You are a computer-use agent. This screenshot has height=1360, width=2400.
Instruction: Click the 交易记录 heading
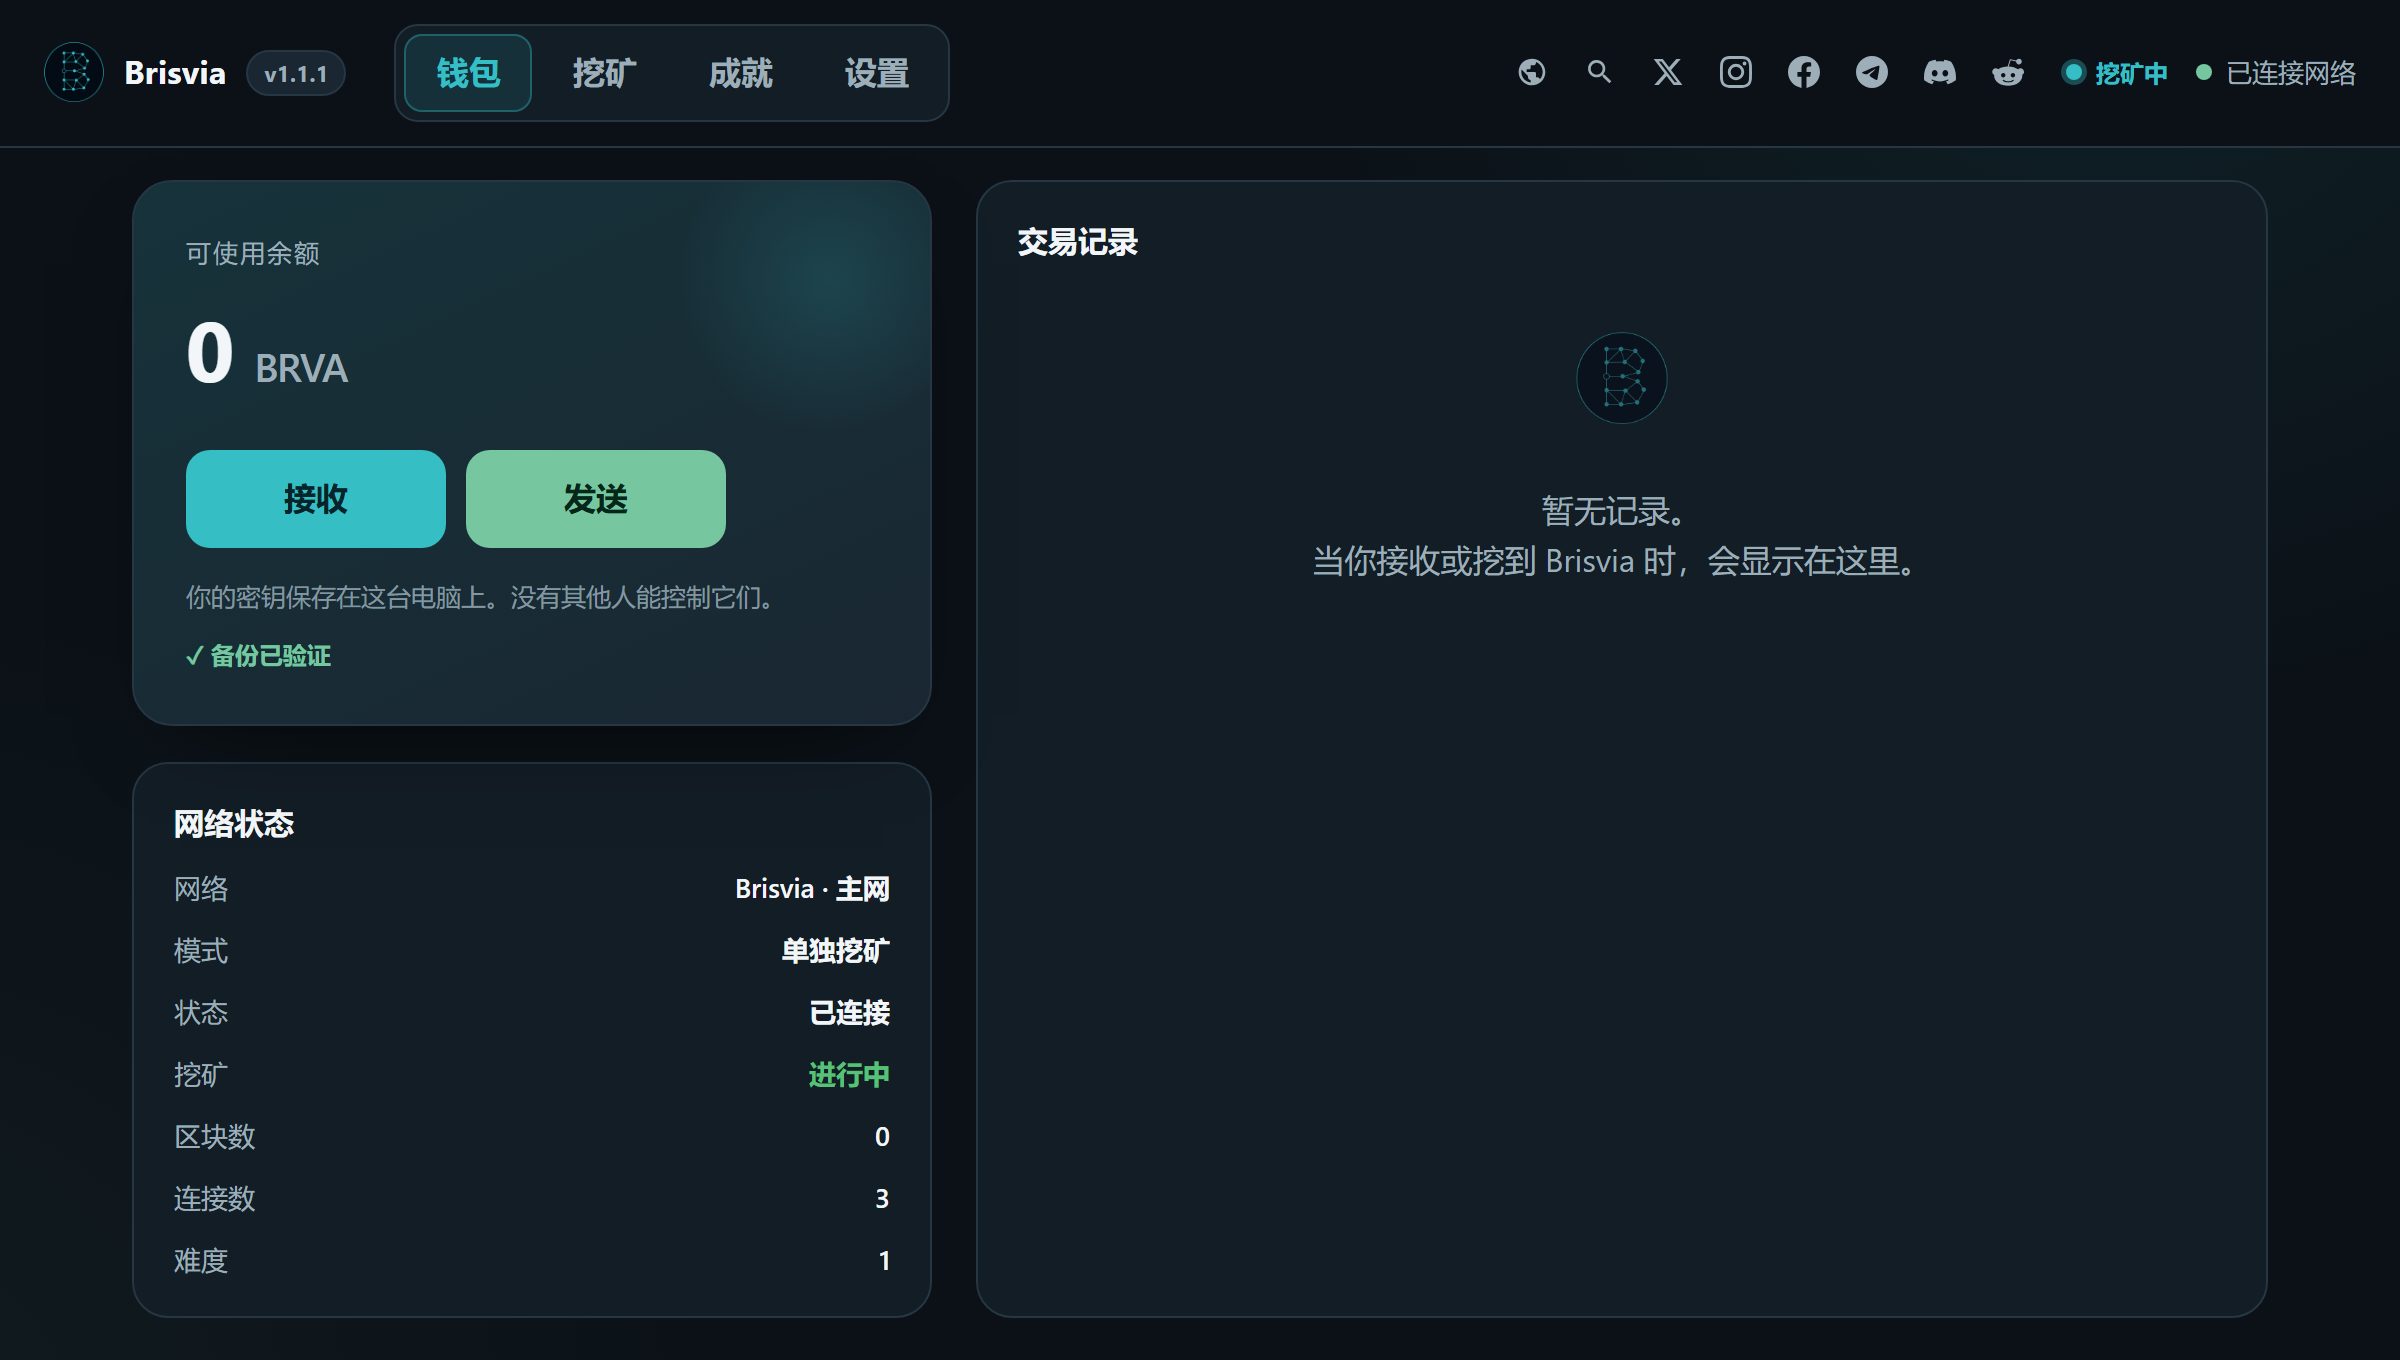click(1077, 242)
